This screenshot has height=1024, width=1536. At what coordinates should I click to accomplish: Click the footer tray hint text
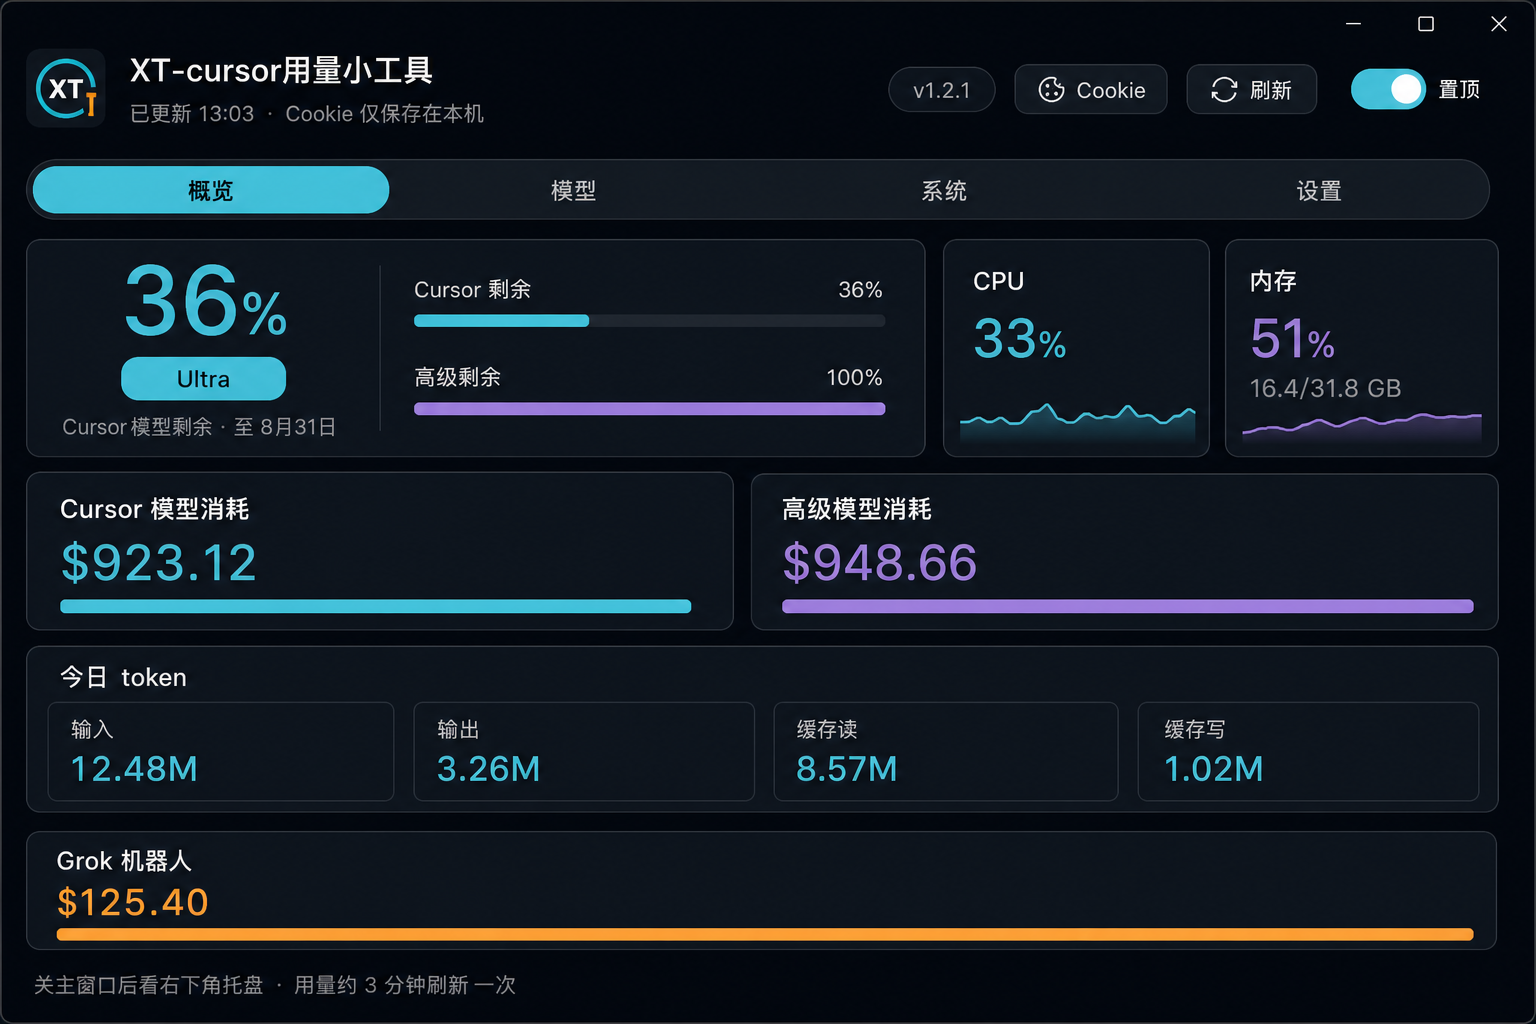tap(275, 985)
